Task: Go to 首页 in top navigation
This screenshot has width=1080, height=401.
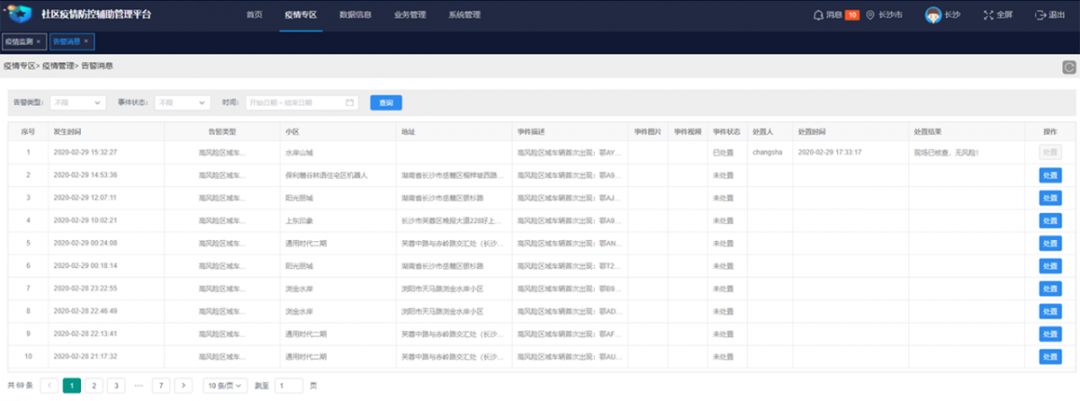Action: (254, 15)
